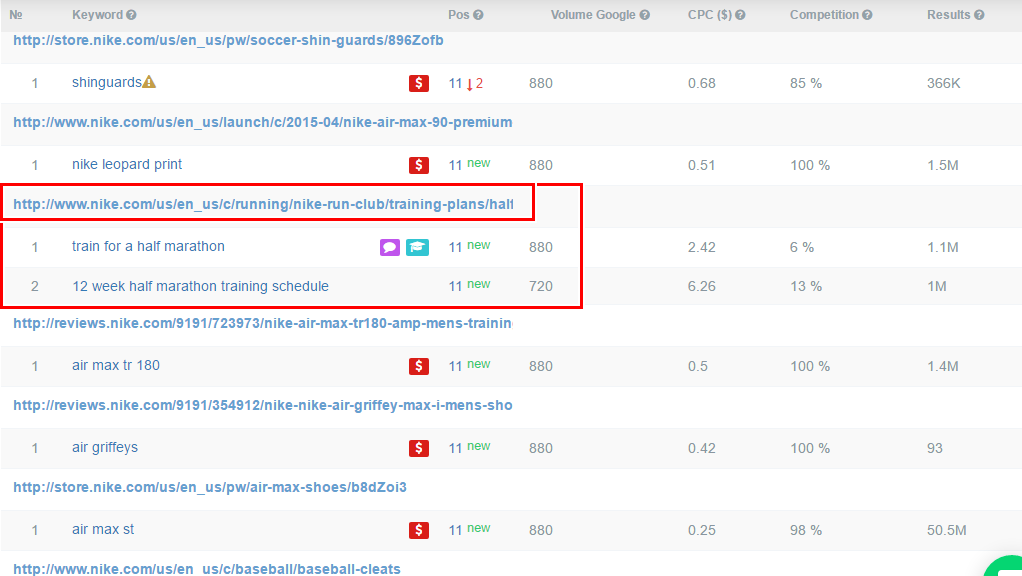This screenshot has height=576, width=1022.
Task: Click the 85 % competition for shinguards
Action: 806,83
